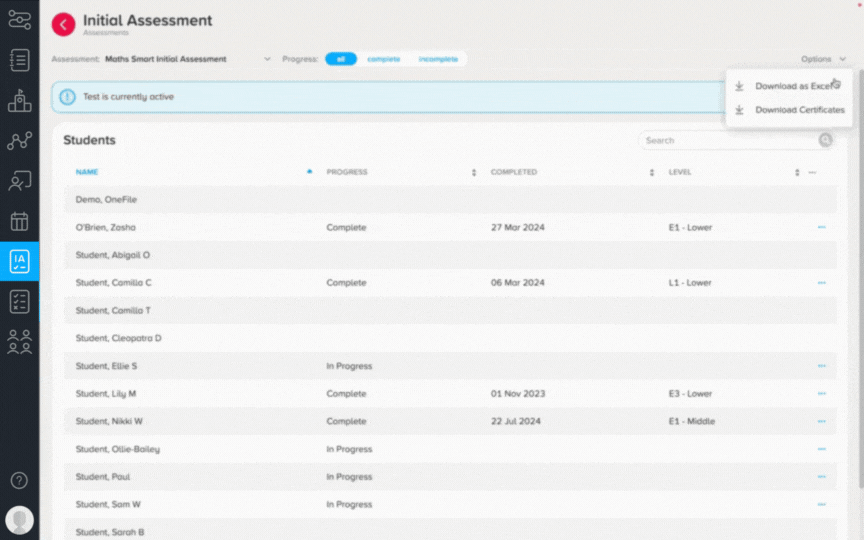864x540 pixels.
Task: Select the name Student, Ollie-Bailey
Action: click(117, 449)
